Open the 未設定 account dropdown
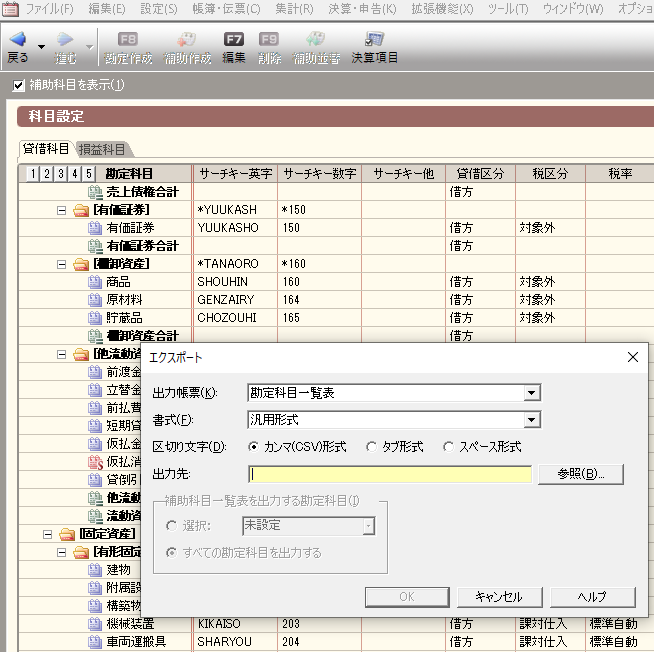This screenshot has height=652, width=654. point(368,526)
